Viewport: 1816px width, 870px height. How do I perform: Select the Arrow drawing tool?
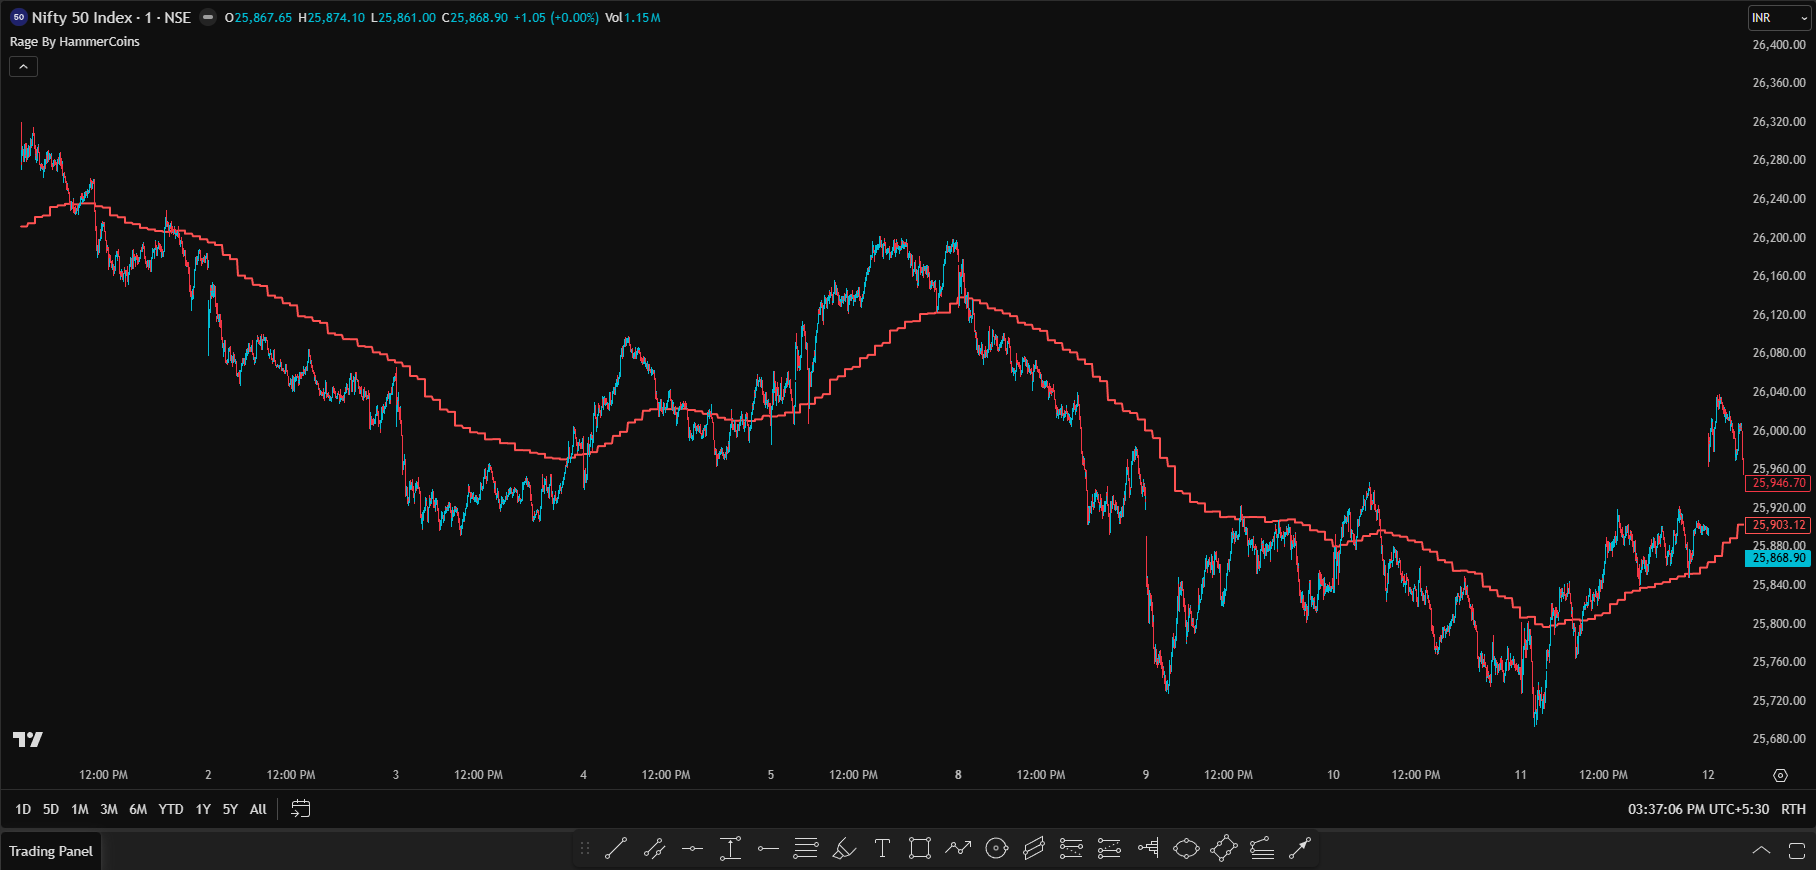point(1299,849)
